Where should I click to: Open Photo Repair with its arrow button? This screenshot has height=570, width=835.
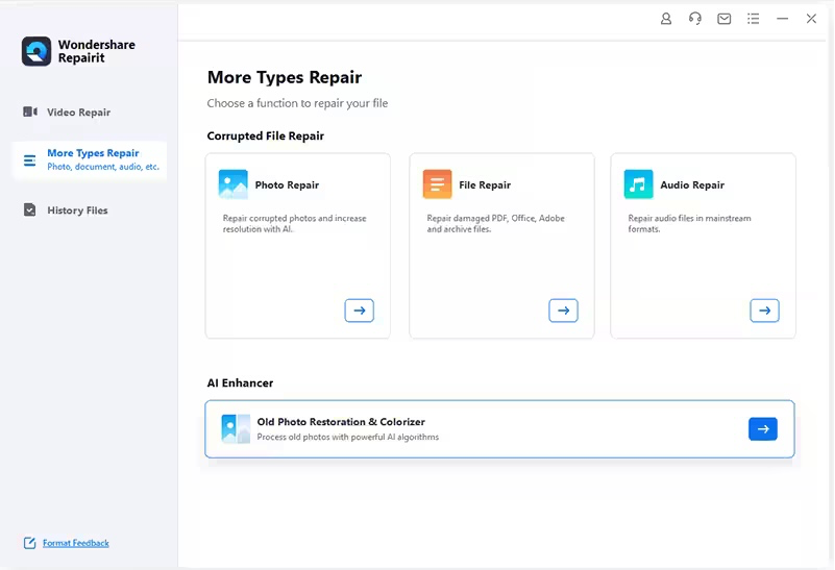click(359, 311)
